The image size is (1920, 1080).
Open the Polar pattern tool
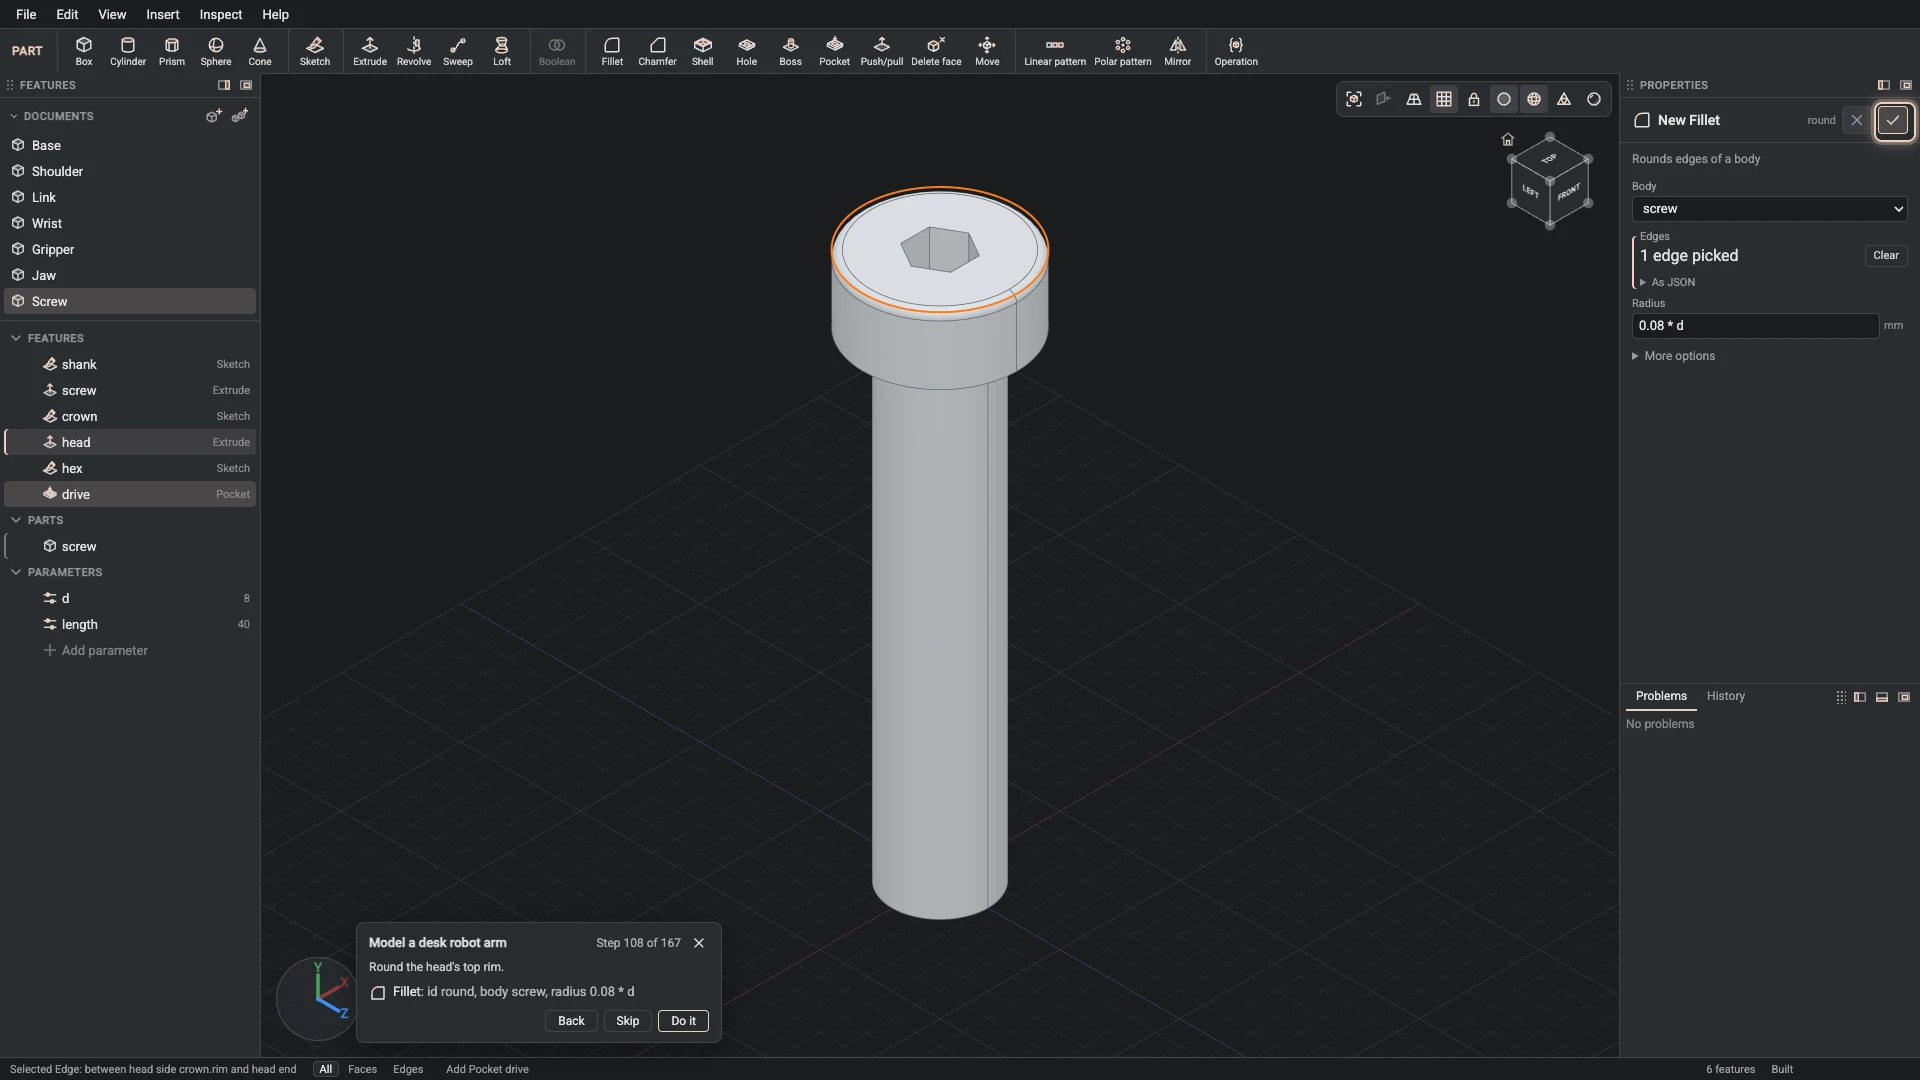tap(1123, 51)
